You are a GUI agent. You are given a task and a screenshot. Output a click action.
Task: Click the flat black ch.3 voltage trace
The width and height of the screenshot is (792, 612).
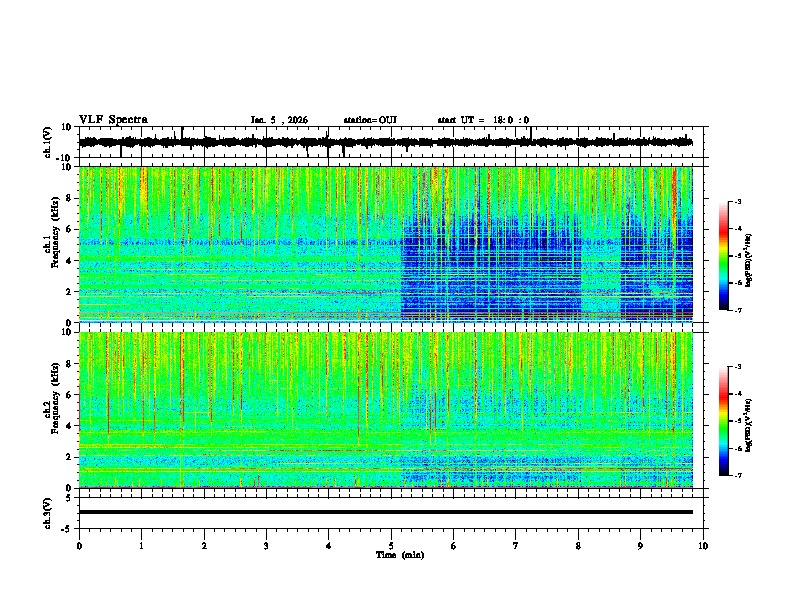[385, 512]
